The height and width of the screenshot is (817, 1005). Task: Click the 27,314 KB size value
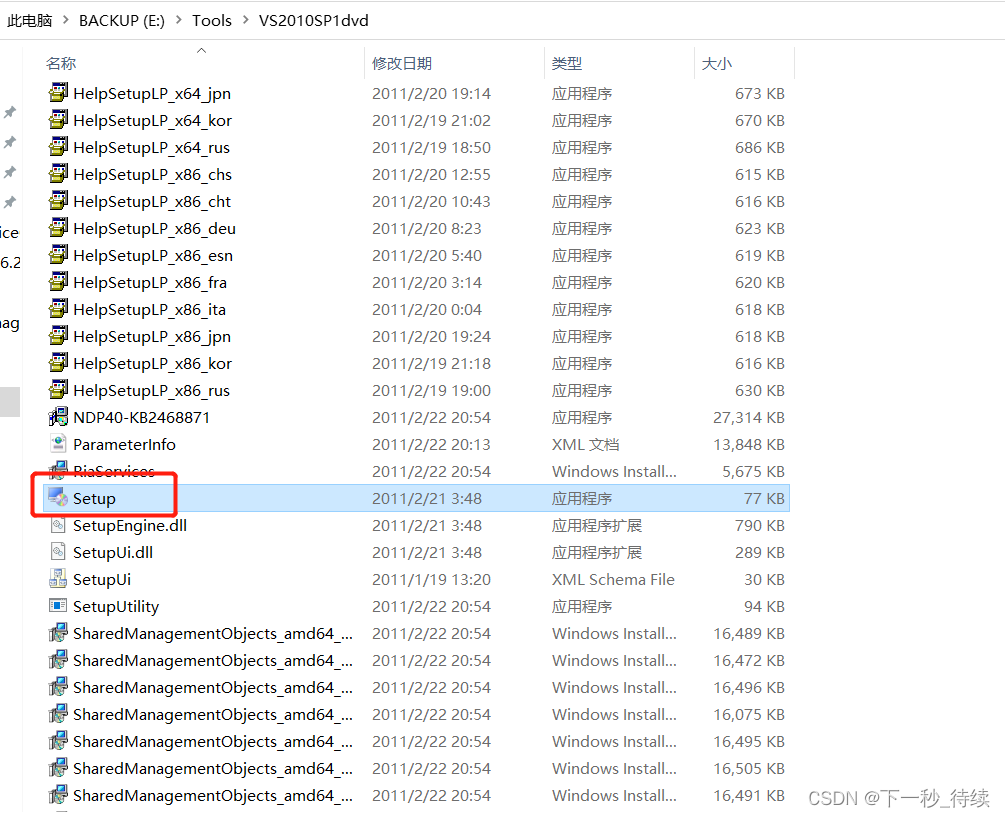pyautogui.click(x=749, y=417)
